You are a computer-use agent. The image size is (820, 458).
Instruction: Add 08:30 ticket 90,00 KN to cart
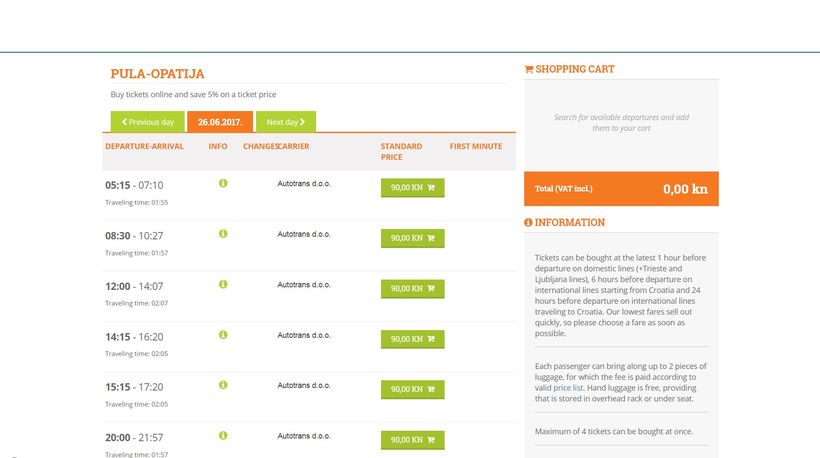click(412, 238)
